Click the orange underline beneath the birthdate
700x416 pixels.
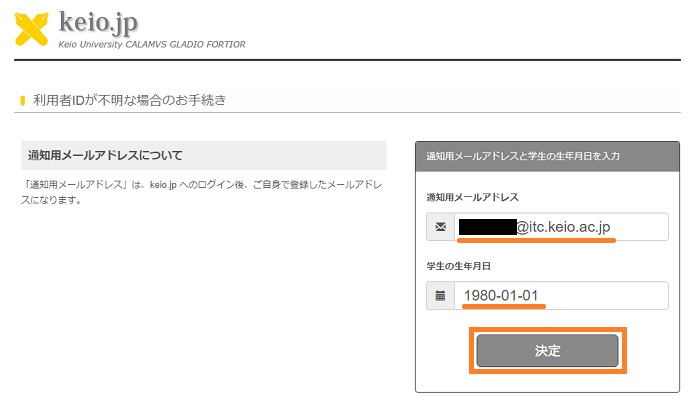coord(502,309)
